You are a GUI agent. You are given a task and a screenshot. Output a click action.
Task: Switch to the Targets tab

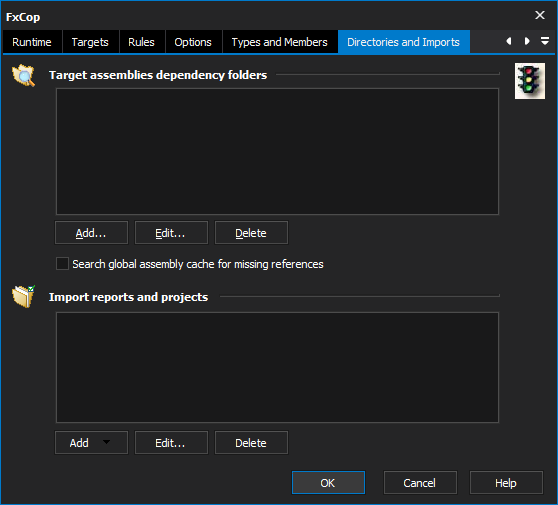pyautogui.click(x=90, y=42)
